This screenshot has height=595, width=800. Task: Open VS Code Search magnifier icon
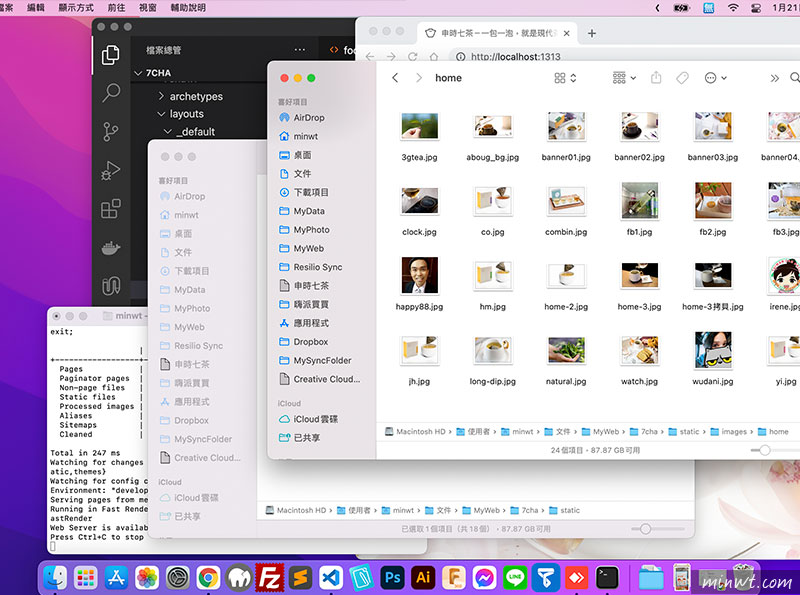coord(110,93)
